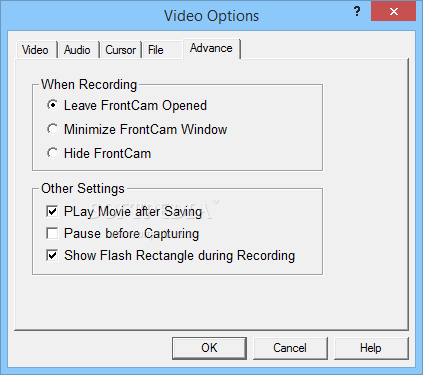Open the question mark help icon
This screenshot has width=423, height=375.
tap(357, 12)
